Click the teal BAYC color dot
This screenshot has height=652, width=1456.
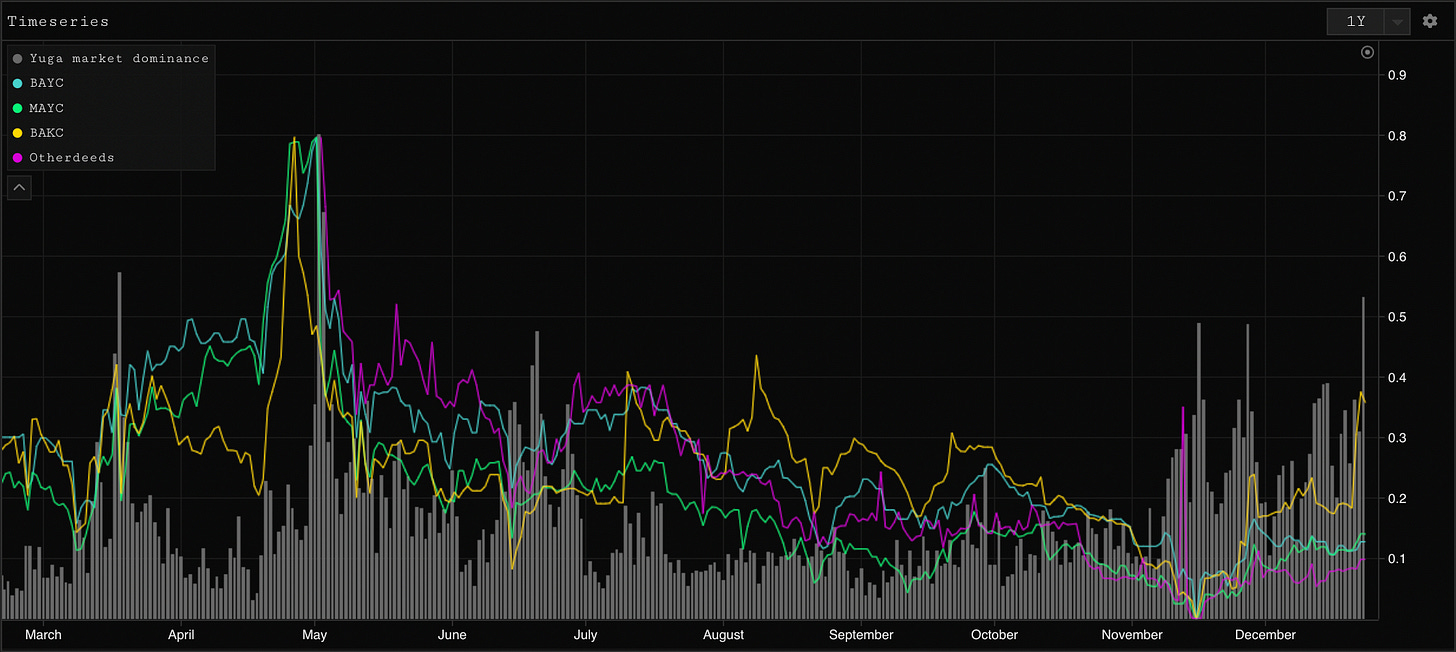(x=18, y=84)
